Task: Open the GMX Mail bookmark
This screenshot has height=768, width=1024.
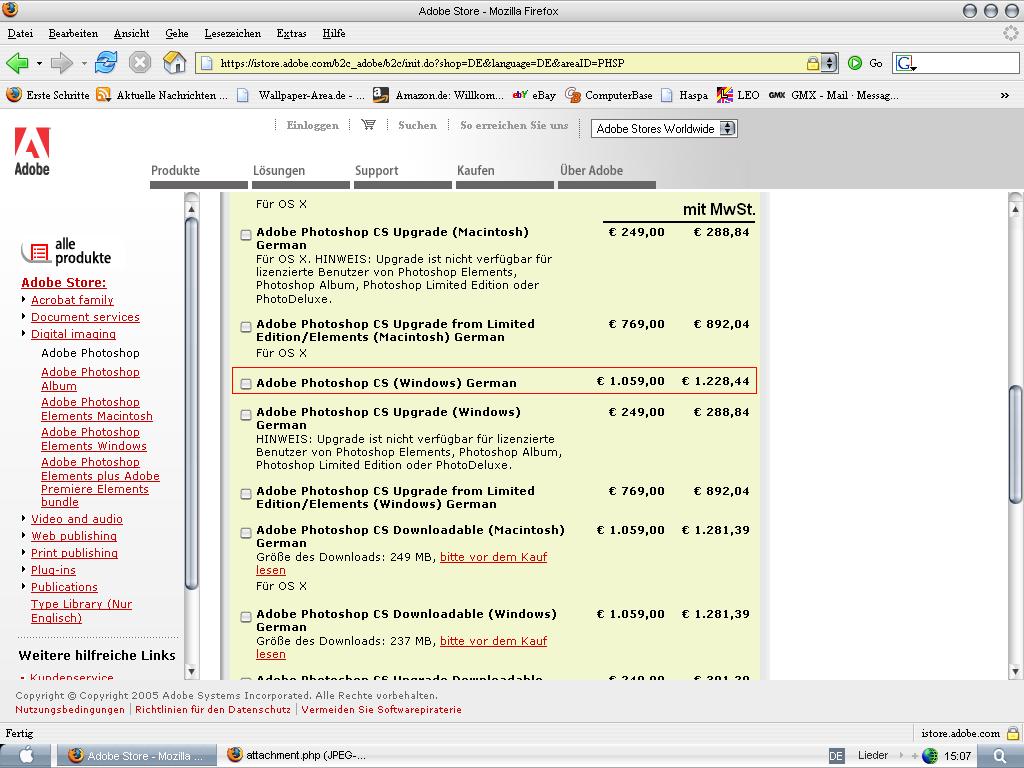Action: coord(833,95)
